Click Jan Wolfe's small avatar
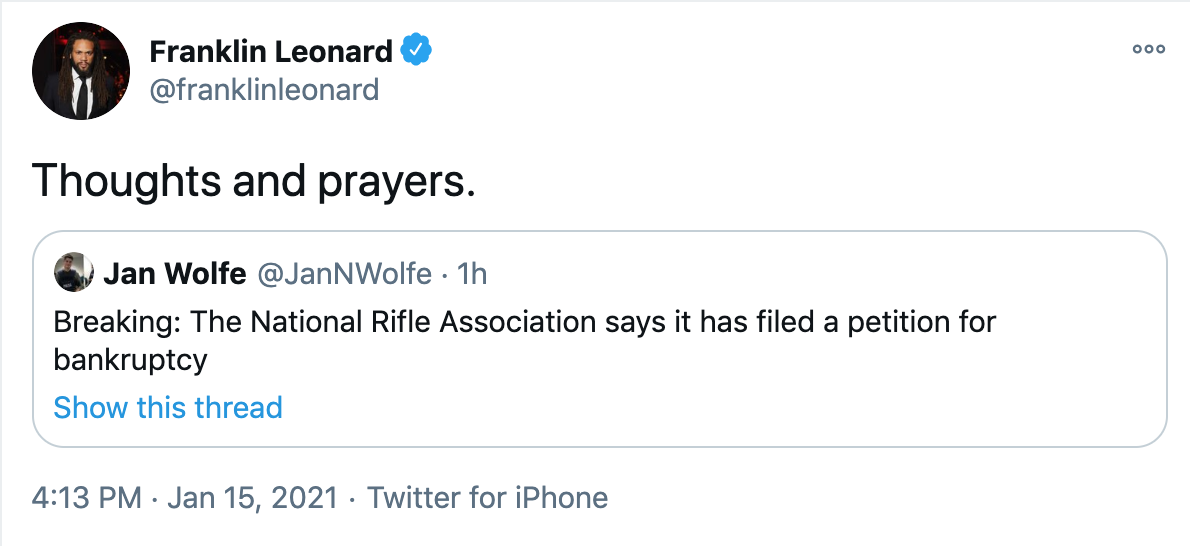This screenshot has height=546, width=1190. point(73,273)
